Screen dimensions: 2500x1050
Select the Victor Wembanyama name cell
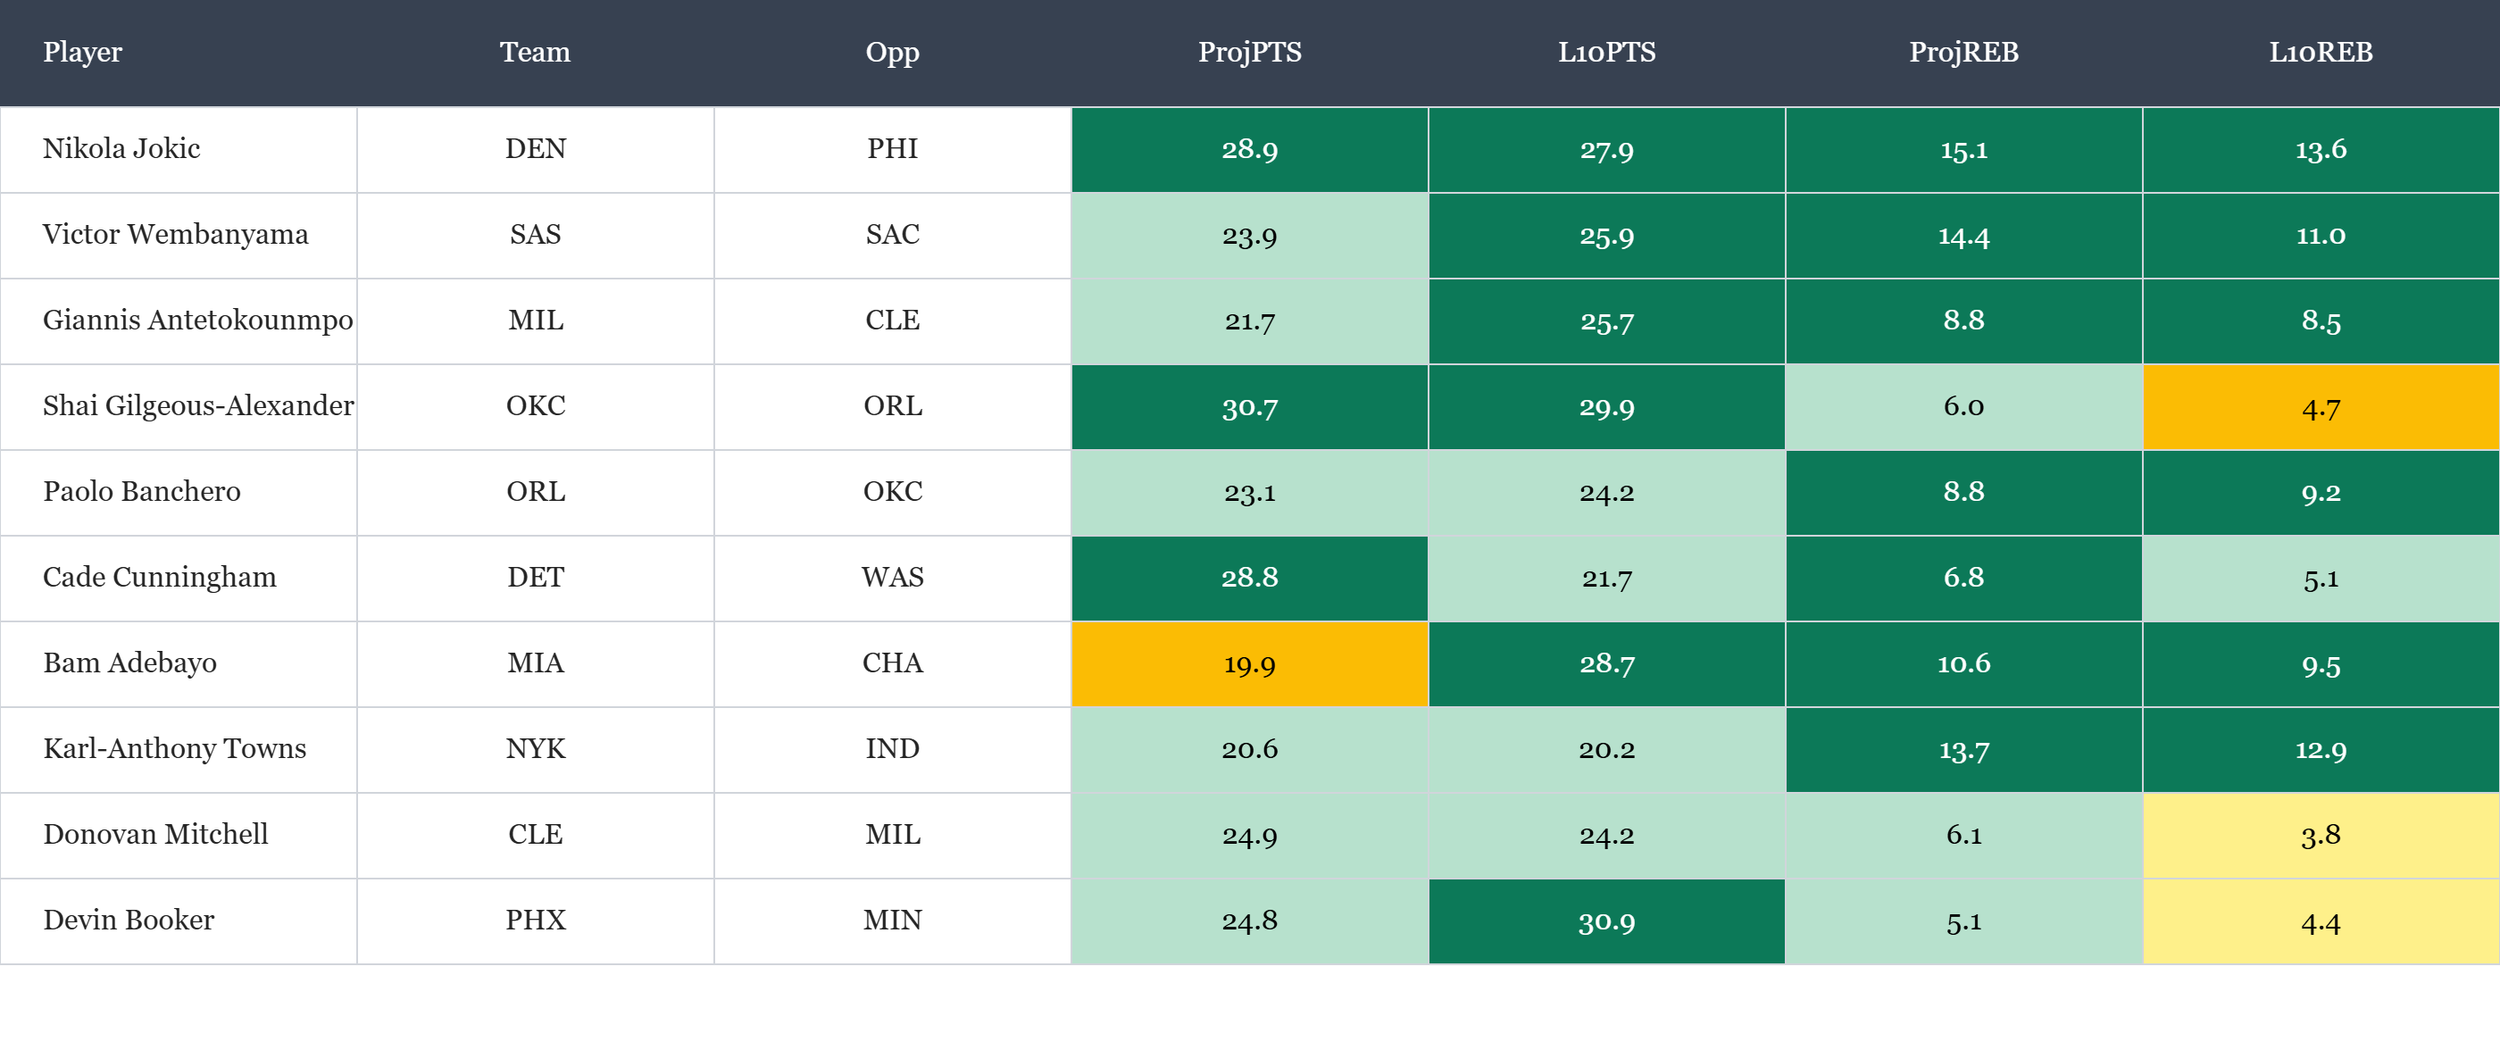click(x=176, y=235)
